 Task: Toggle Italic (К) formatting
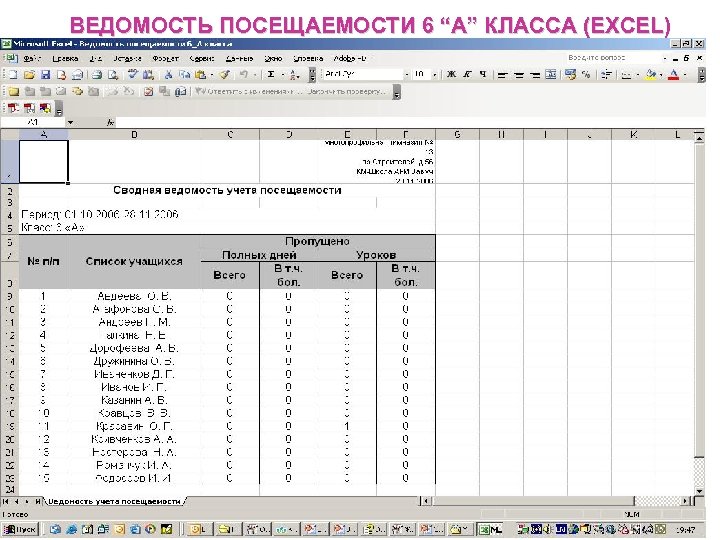[467, 74]
